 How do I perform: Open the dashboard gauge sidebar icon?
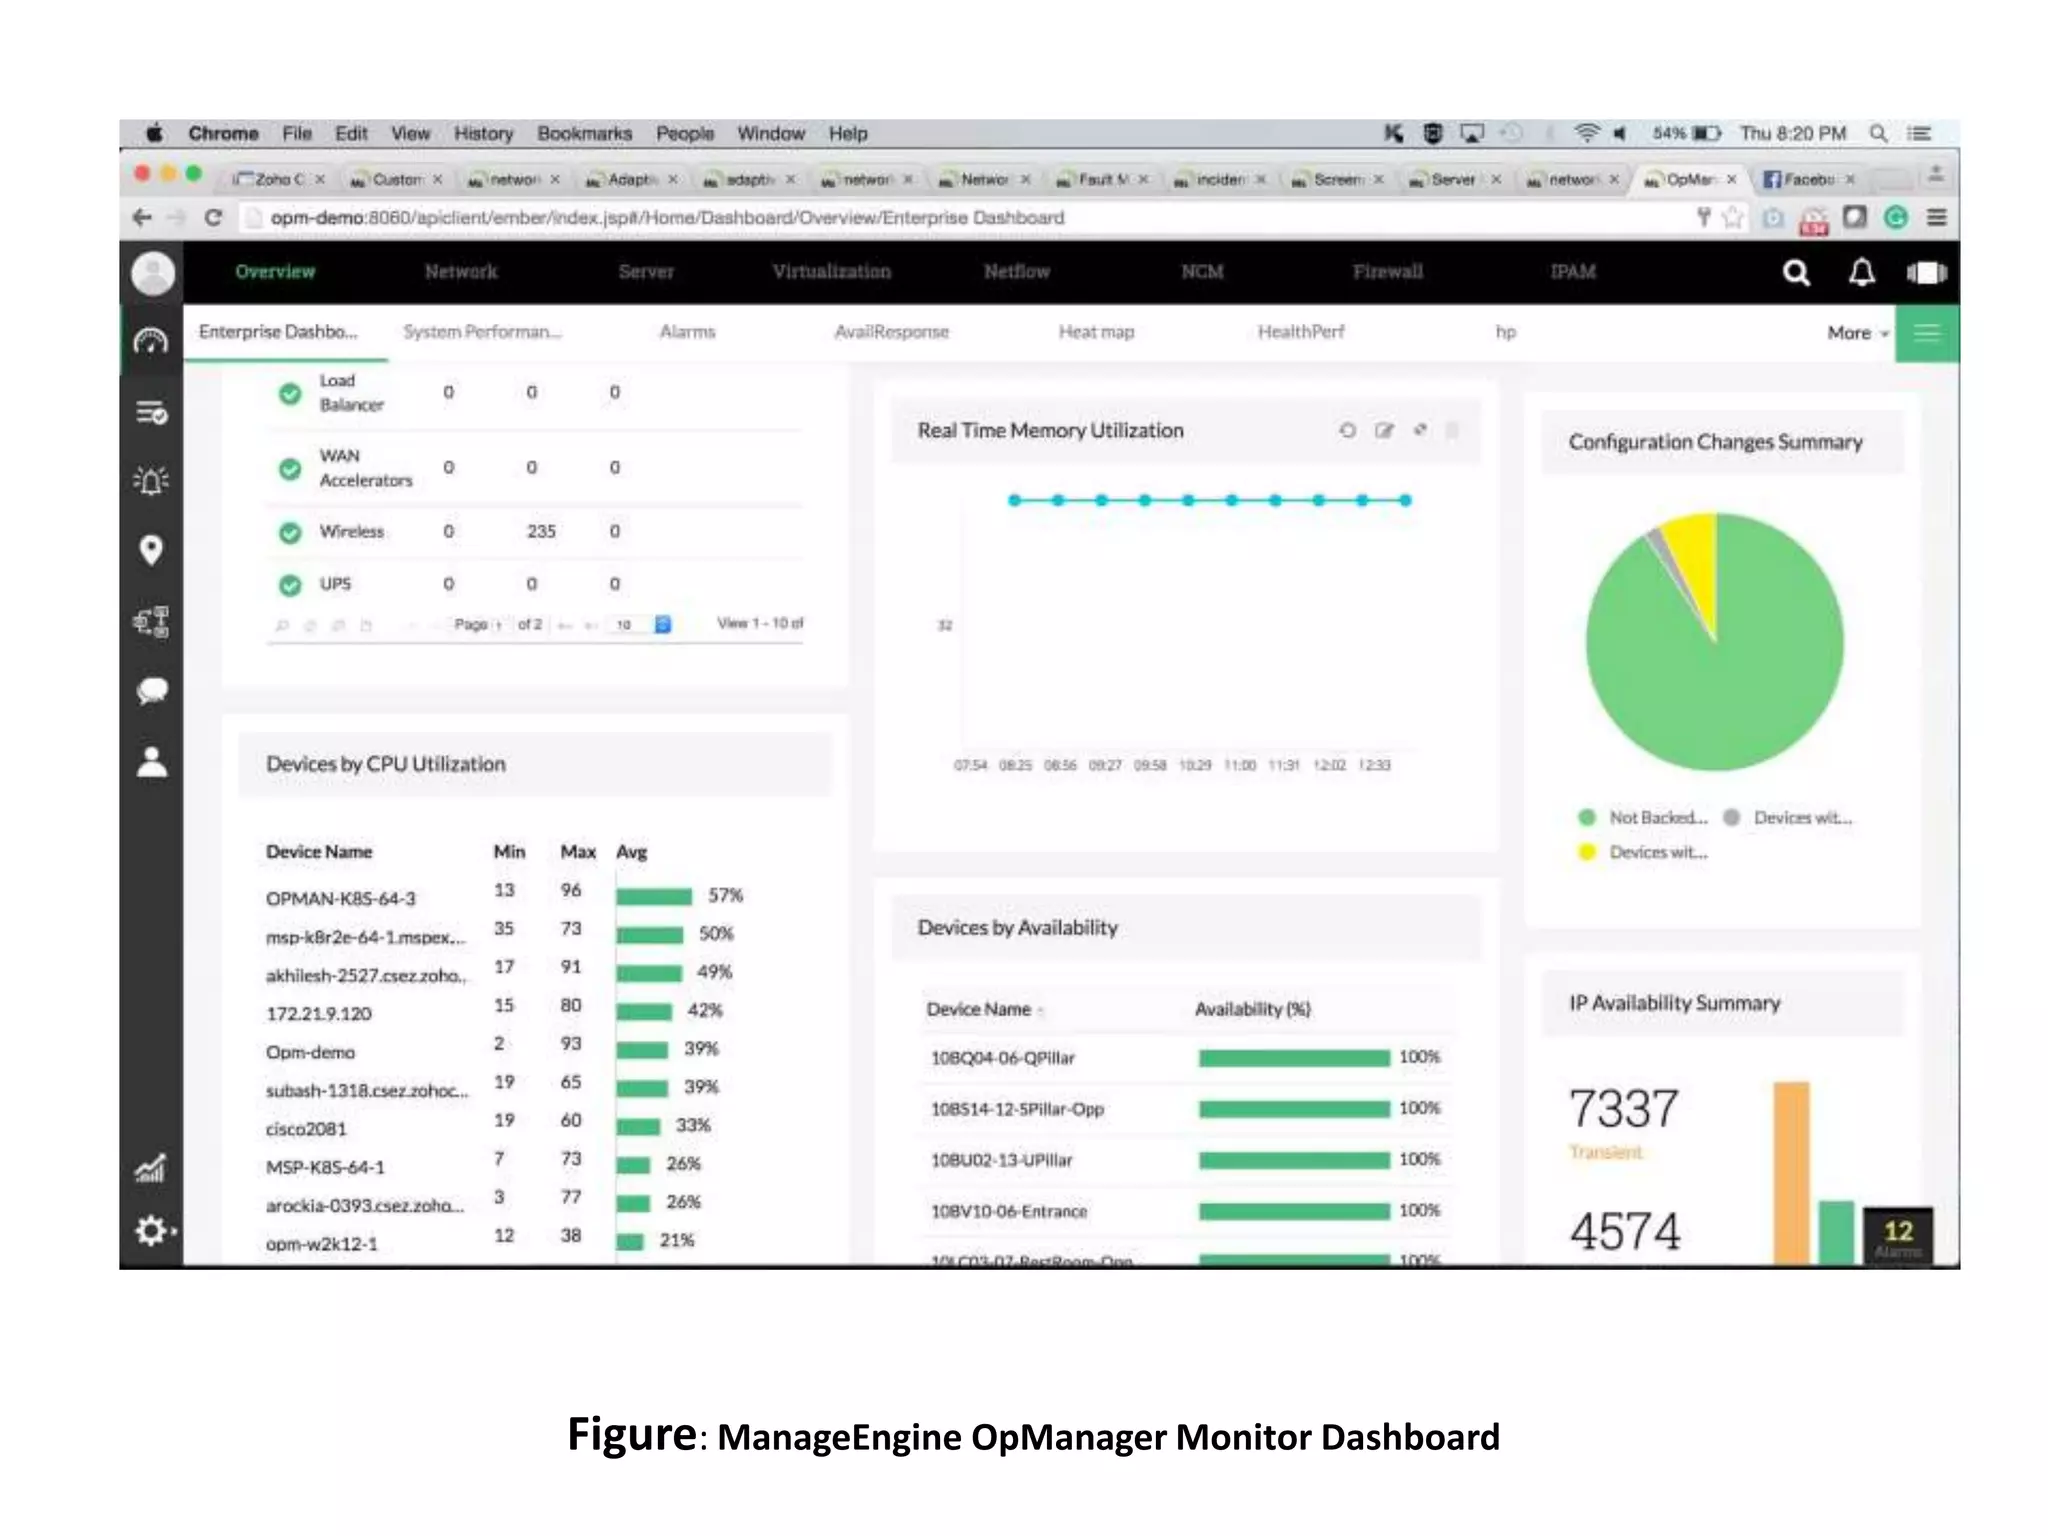(x=151, y=341)
